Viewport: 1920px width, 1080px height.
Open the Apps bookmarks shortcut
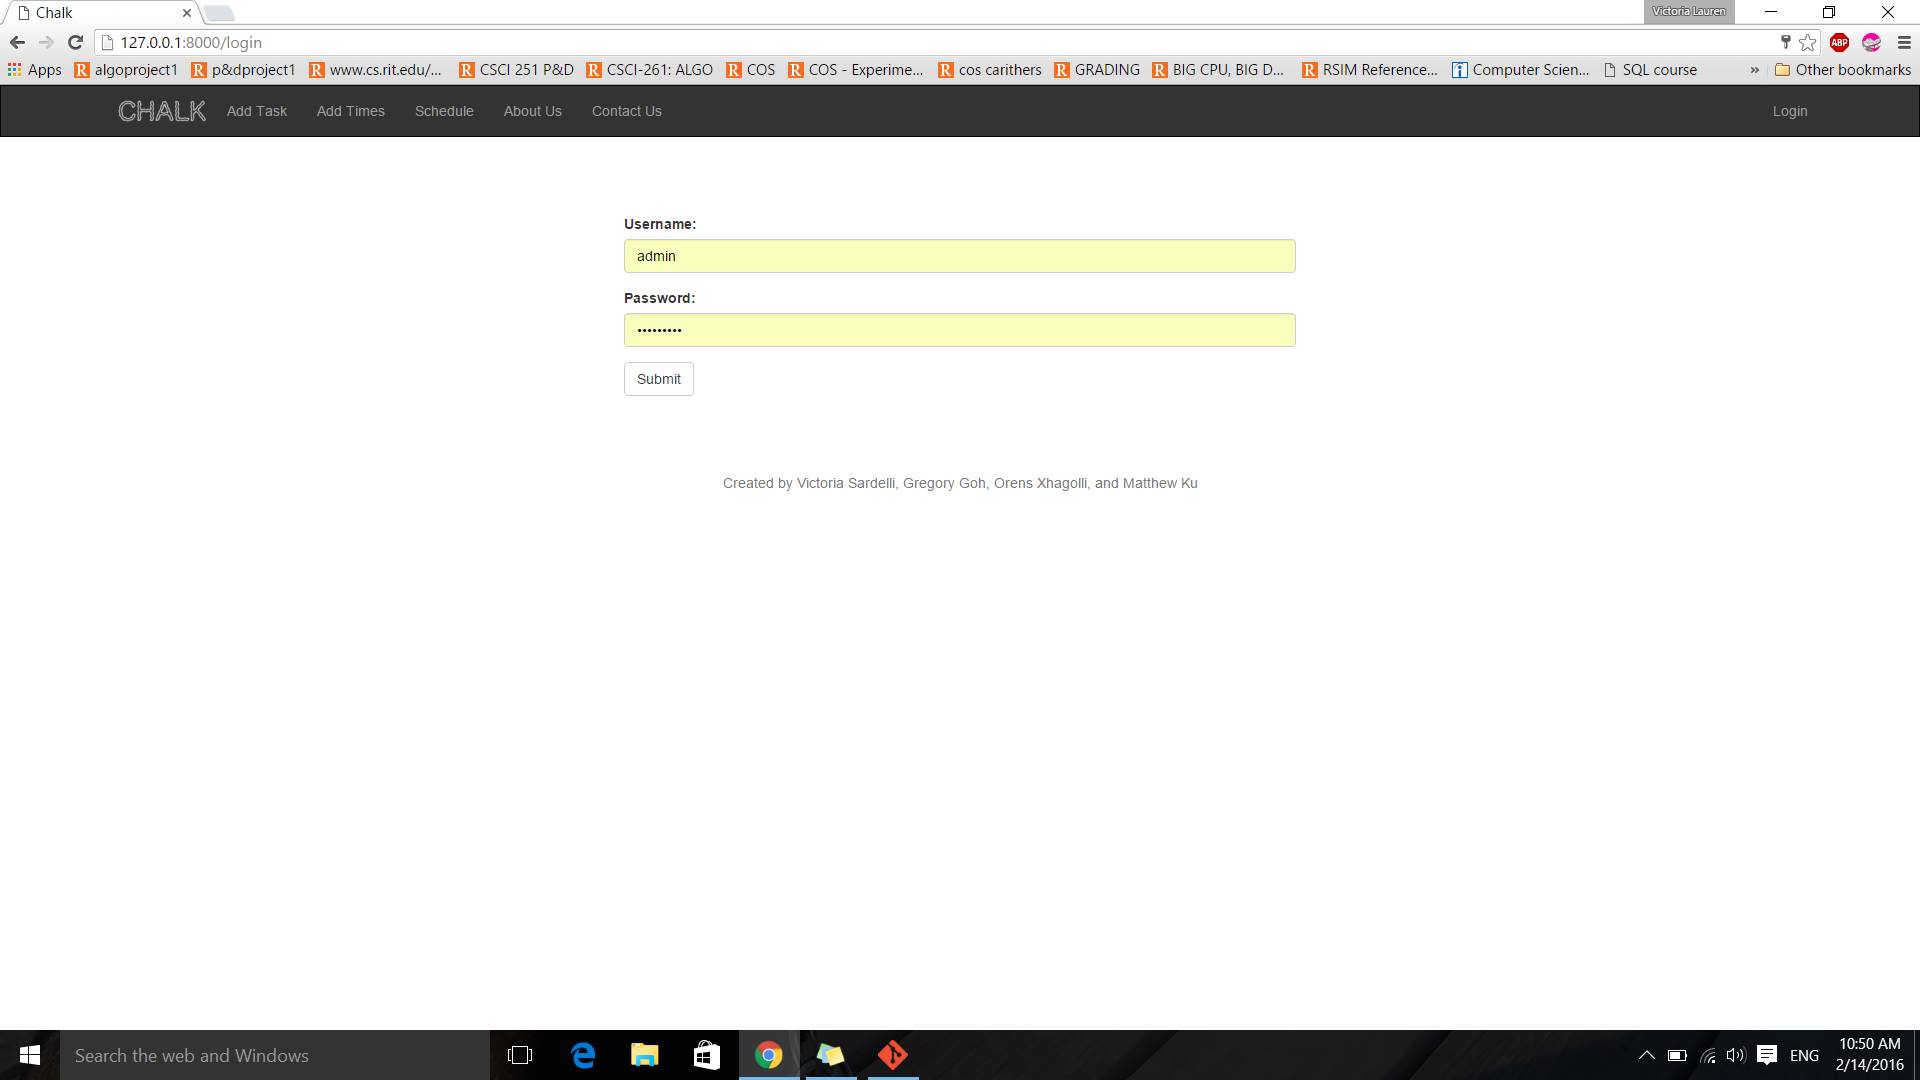pyautogui.click(x=35, y=70)
